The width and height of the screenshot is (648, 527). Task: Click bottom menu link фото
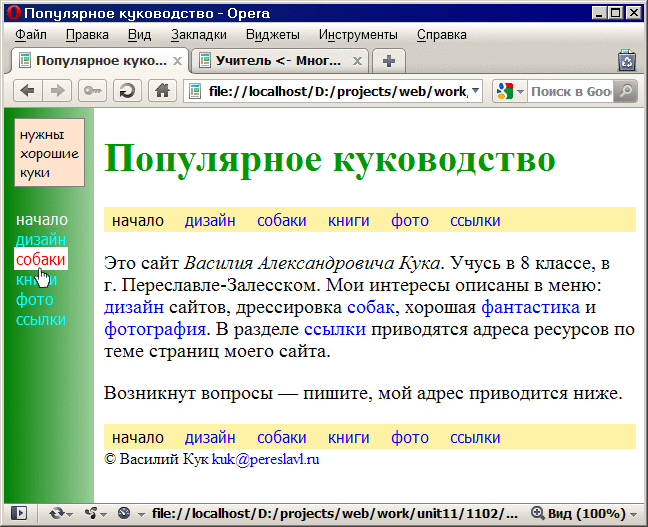point(410,437)
